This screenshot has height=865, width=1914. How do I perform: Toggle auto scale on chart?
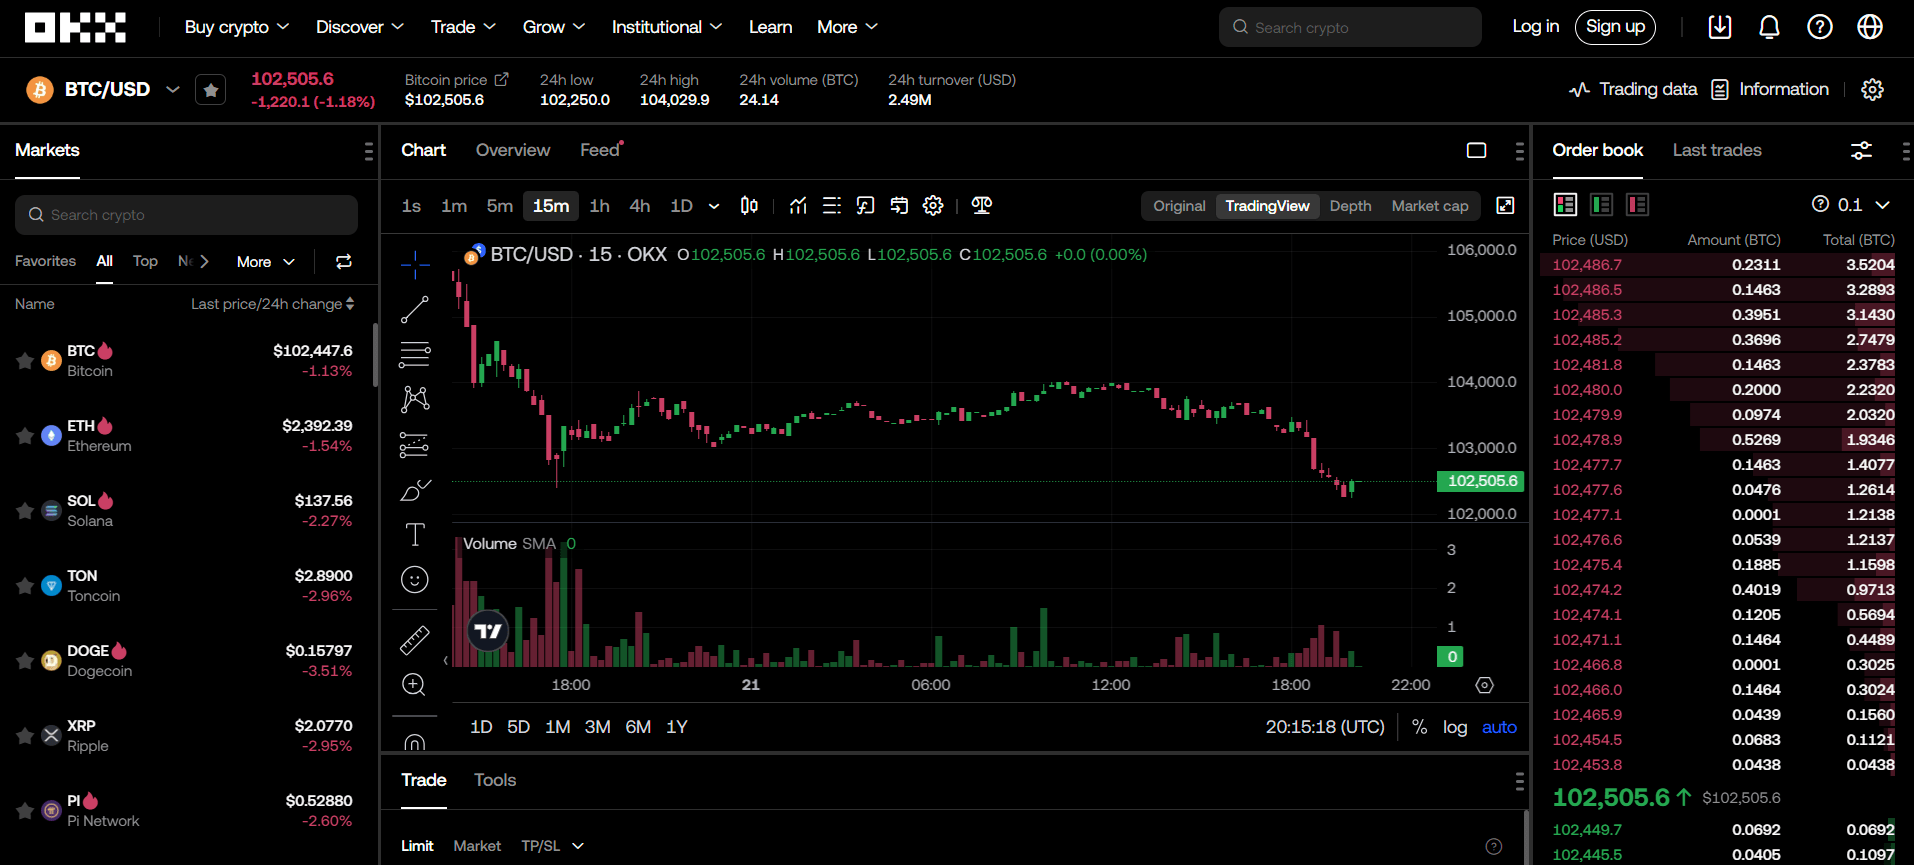(x=1499, y=727)
